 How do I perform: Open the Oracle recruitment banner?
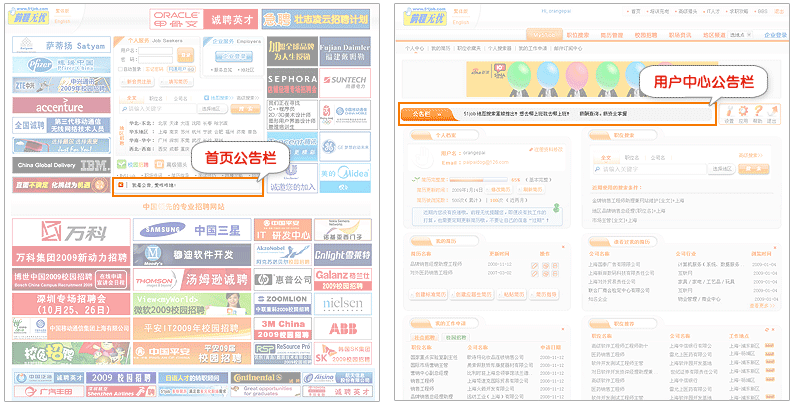pyautogui.click(x=204, y=19)
